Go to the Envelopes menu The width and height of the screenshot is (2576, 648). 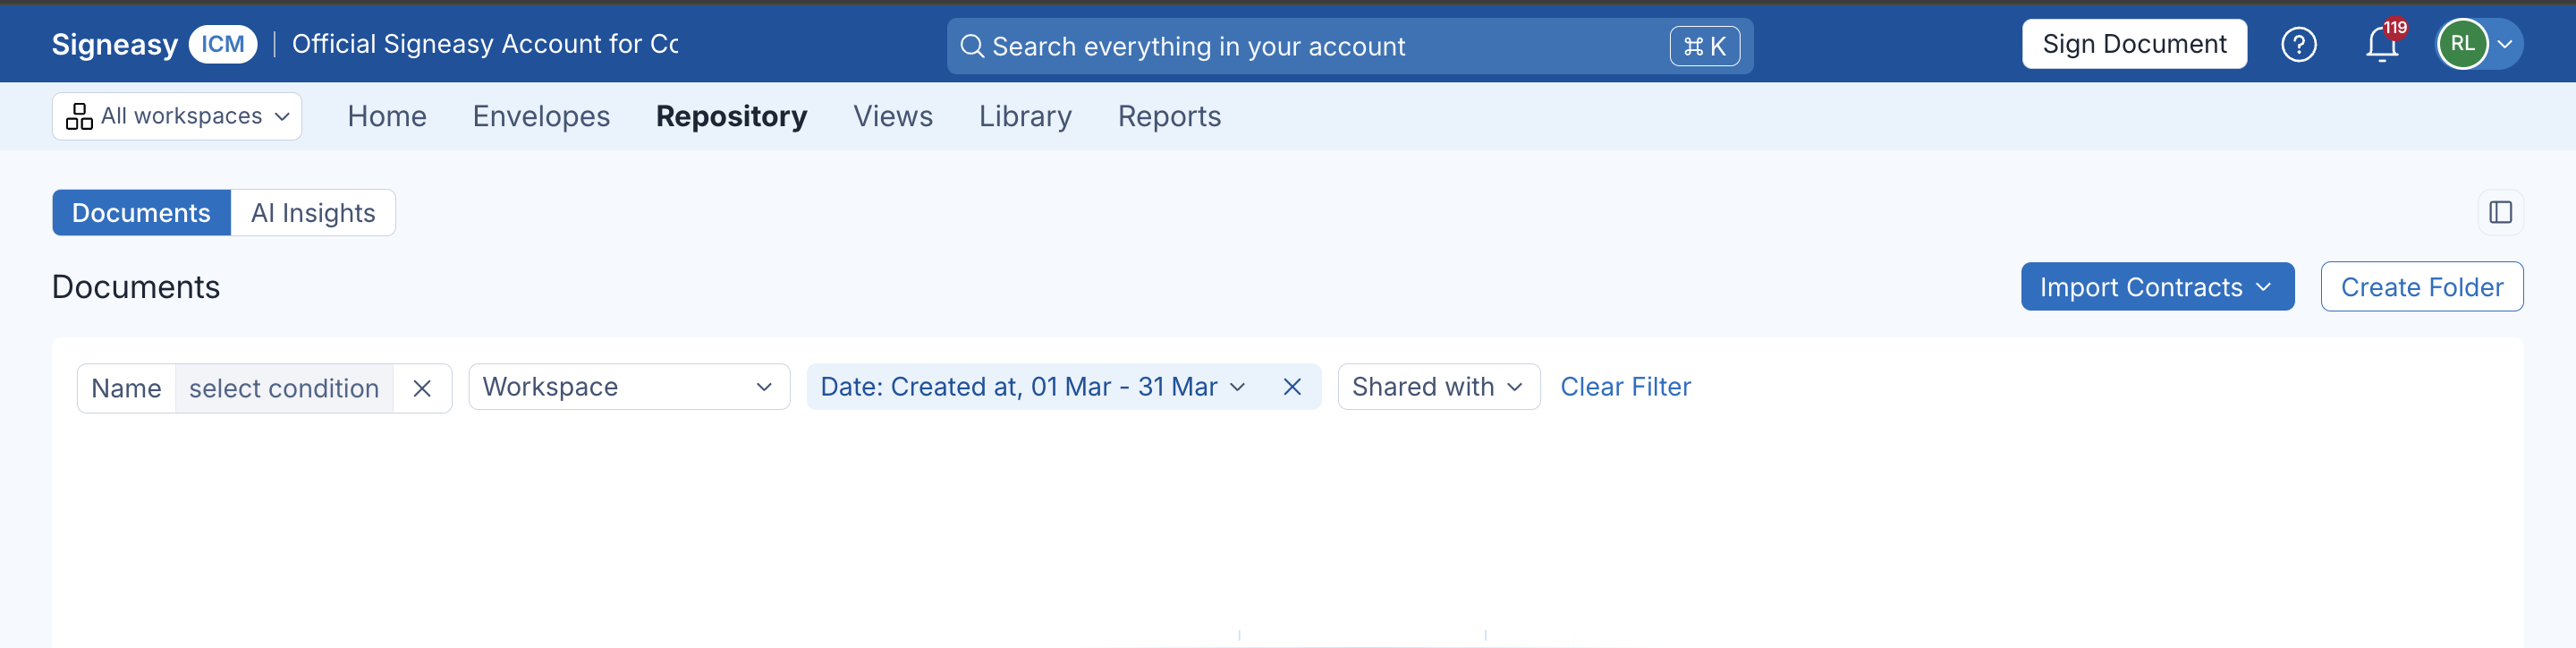click(541, 116)
